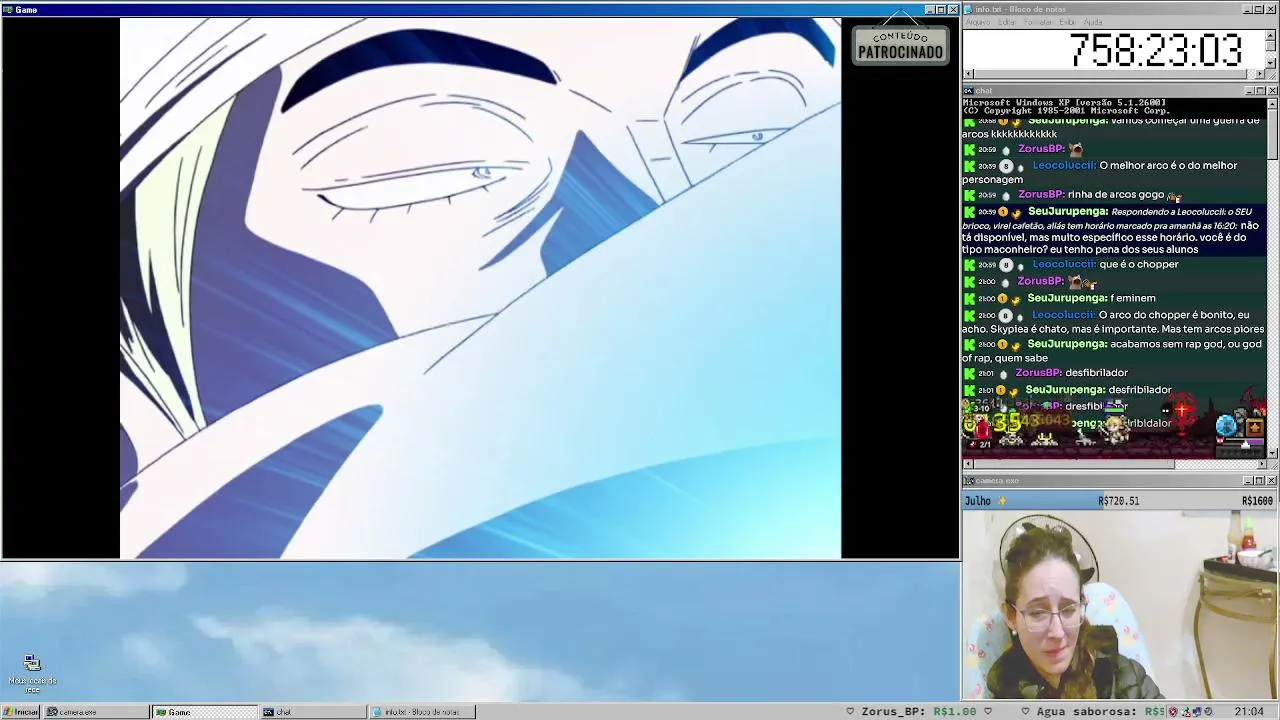The width and height of the screenshot is (1280, 720).
Task: Click ZorusBP's 'desfibrilador' message at 21:01
Action: (1097, 373)
